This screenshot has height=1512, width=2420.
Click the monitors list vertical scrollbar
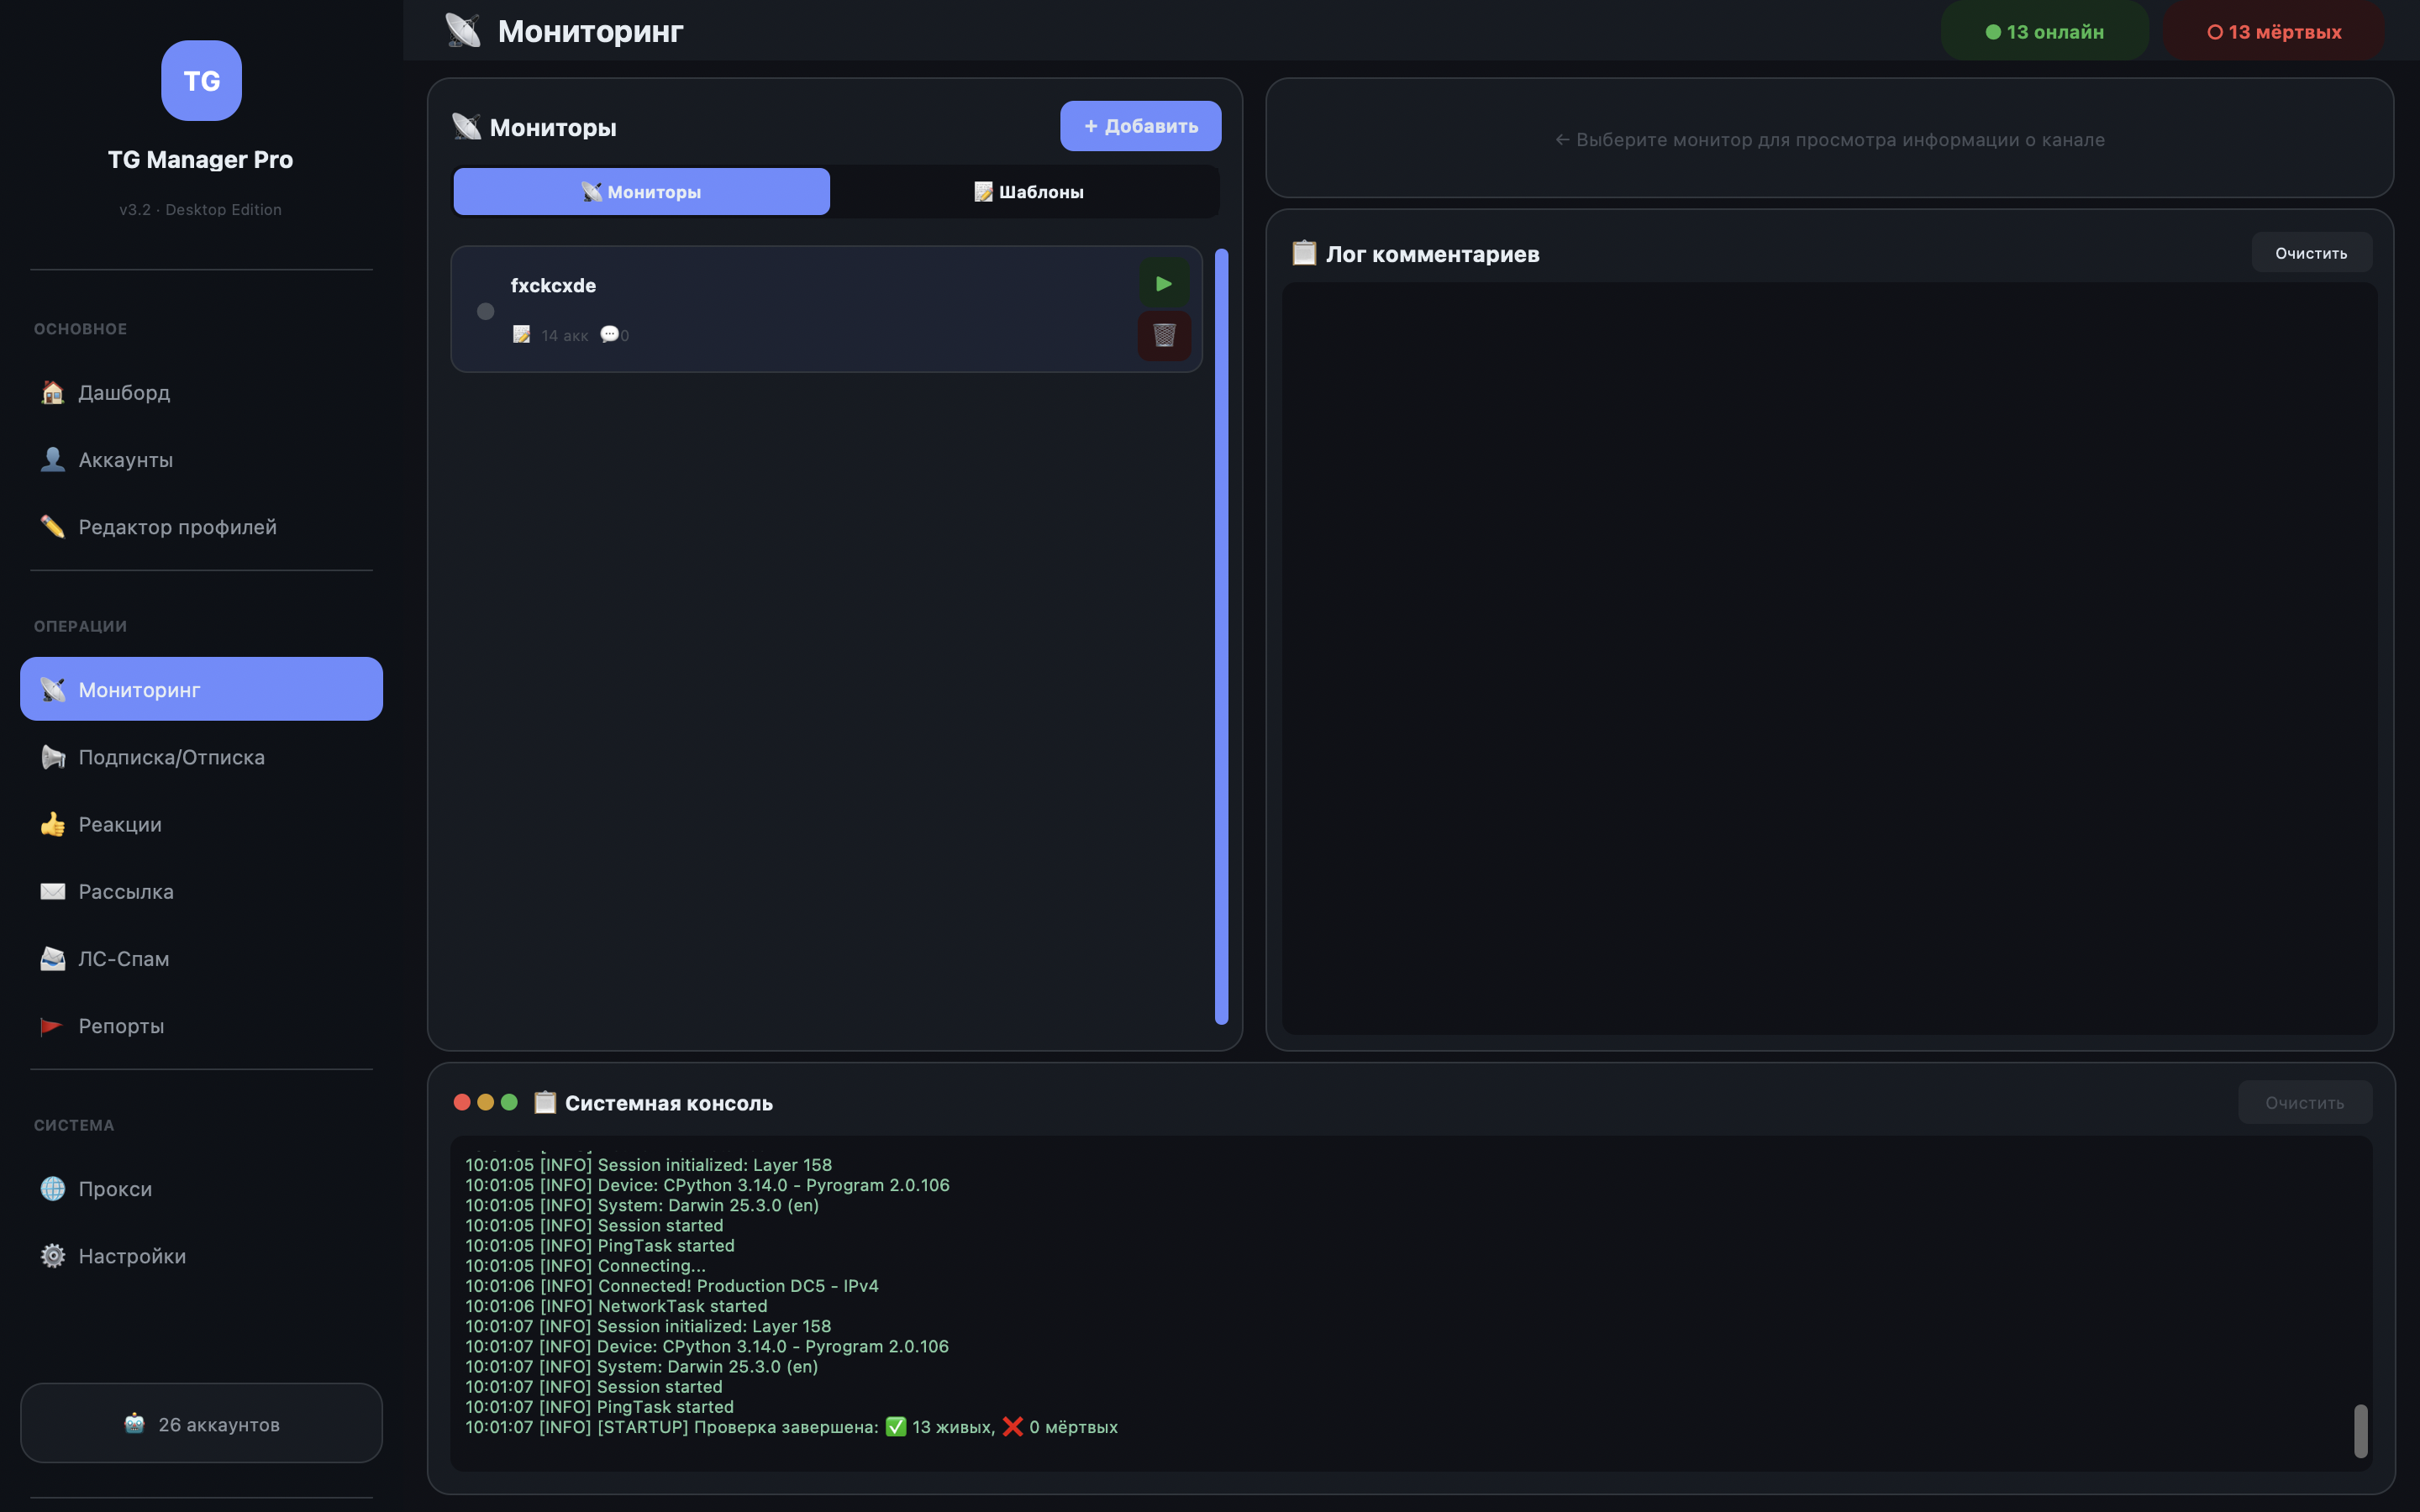pyautogui.click(x=1221, y=636)
